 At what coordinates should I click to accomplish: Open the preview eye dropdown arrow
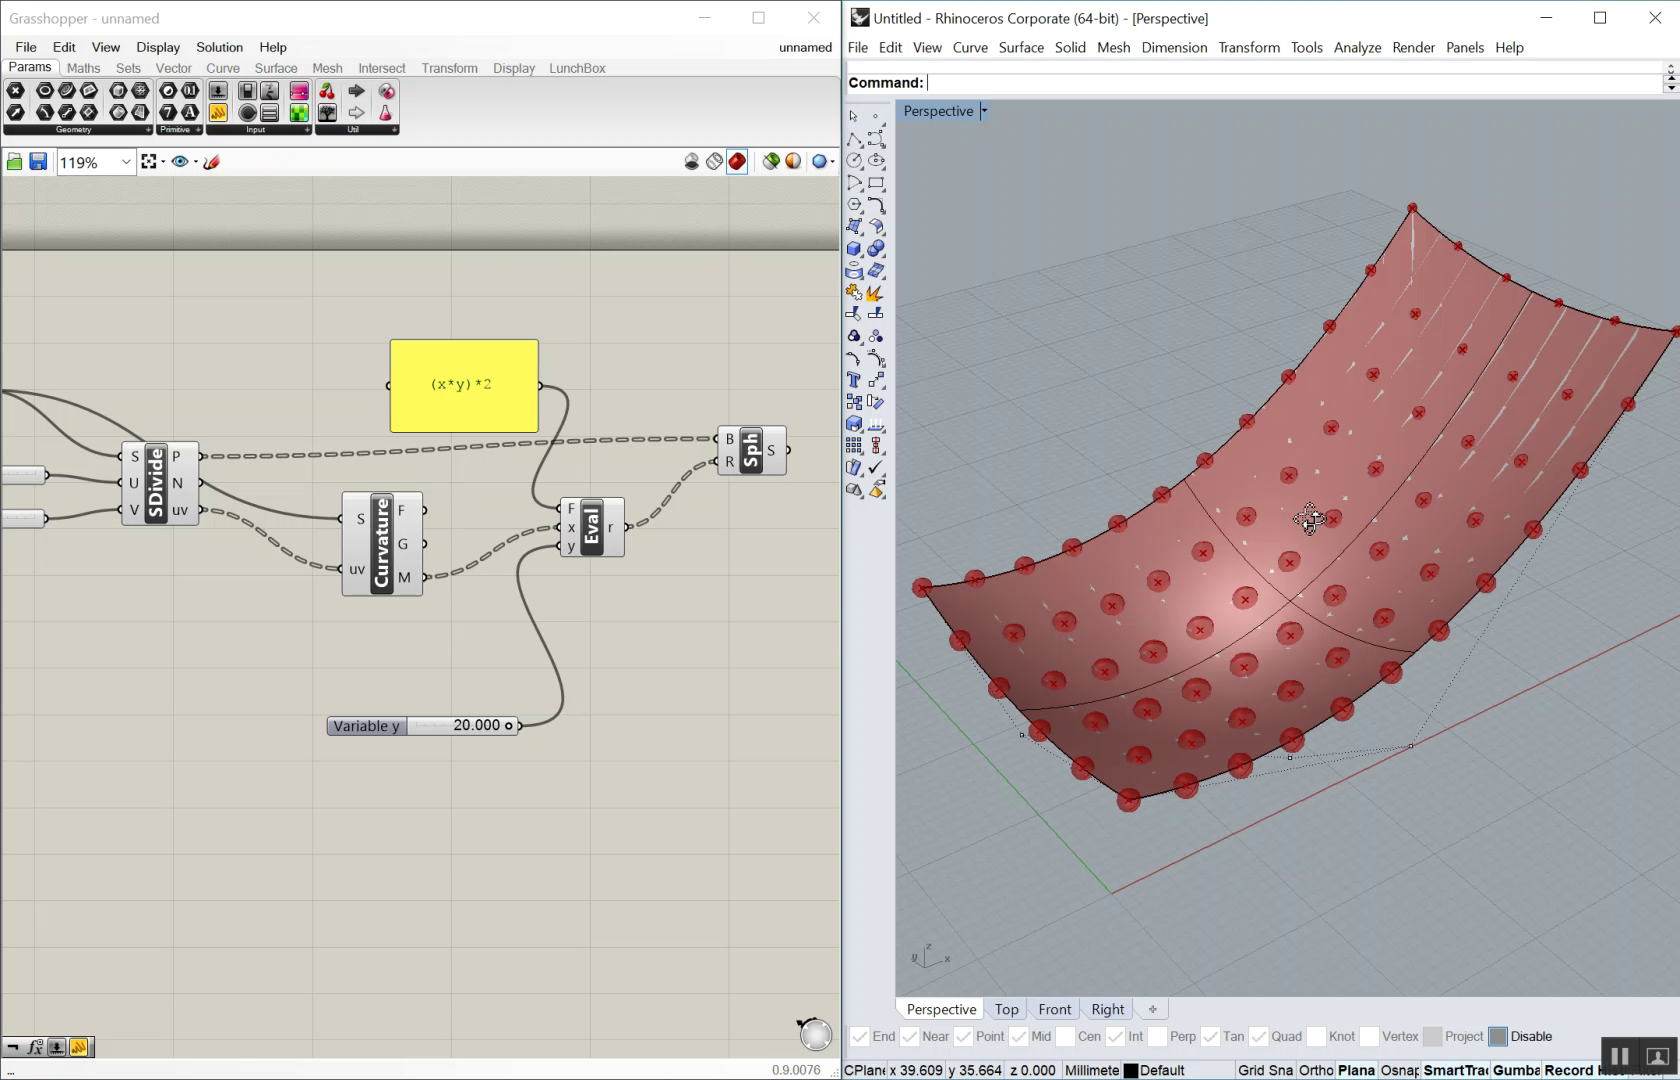(195, 162)
